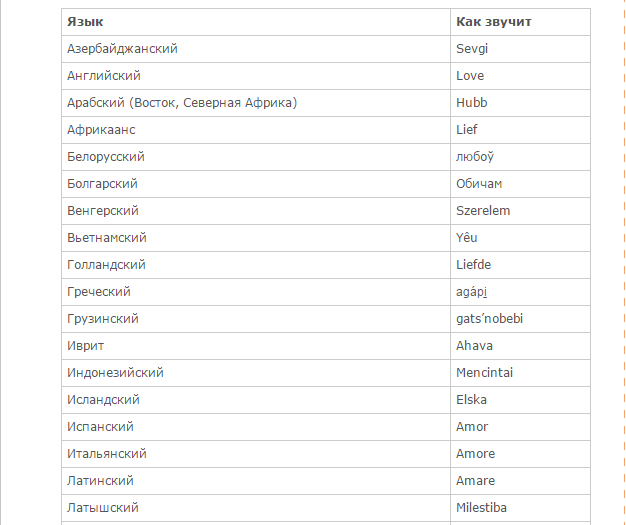626x525 pixels.
Task: Select the word "Hubb"
Action: pyautogui.click(x=471, y=102)
